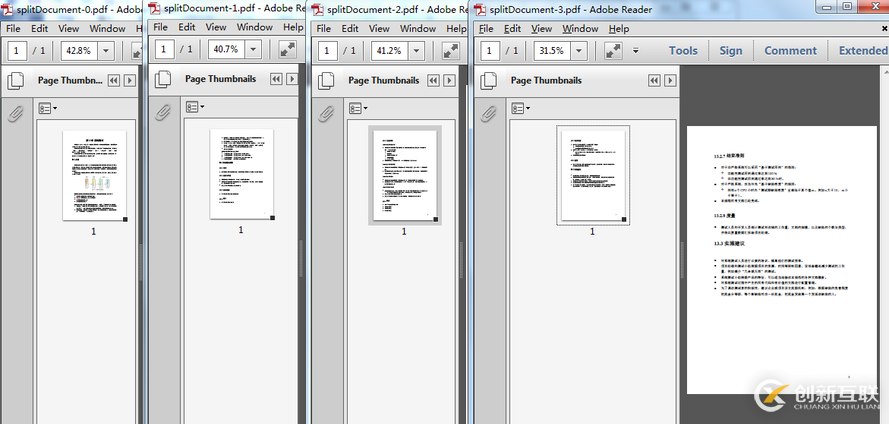Open Edit menu in splitDocument-1 window
Viewport: 889px width, 424px height.
(x=187, y=27)
